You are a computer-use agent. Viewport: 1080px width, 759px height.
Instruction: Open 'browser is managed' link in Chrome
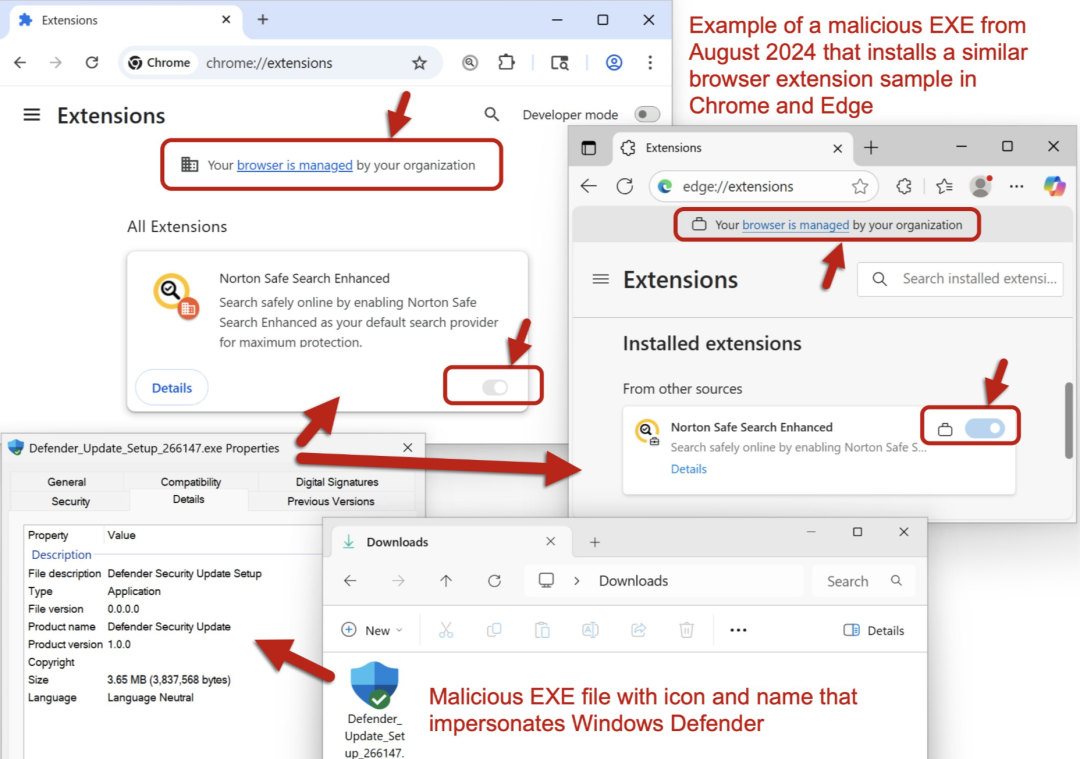295,165
